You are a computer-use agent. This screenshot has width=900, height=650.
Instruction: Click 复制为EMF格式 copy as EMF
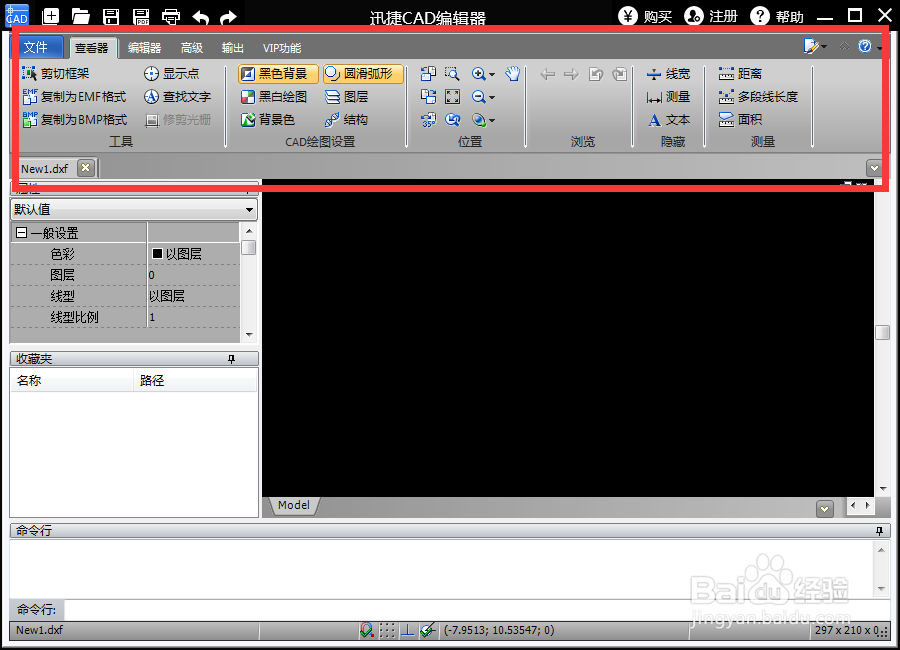(x=74, y=96)
